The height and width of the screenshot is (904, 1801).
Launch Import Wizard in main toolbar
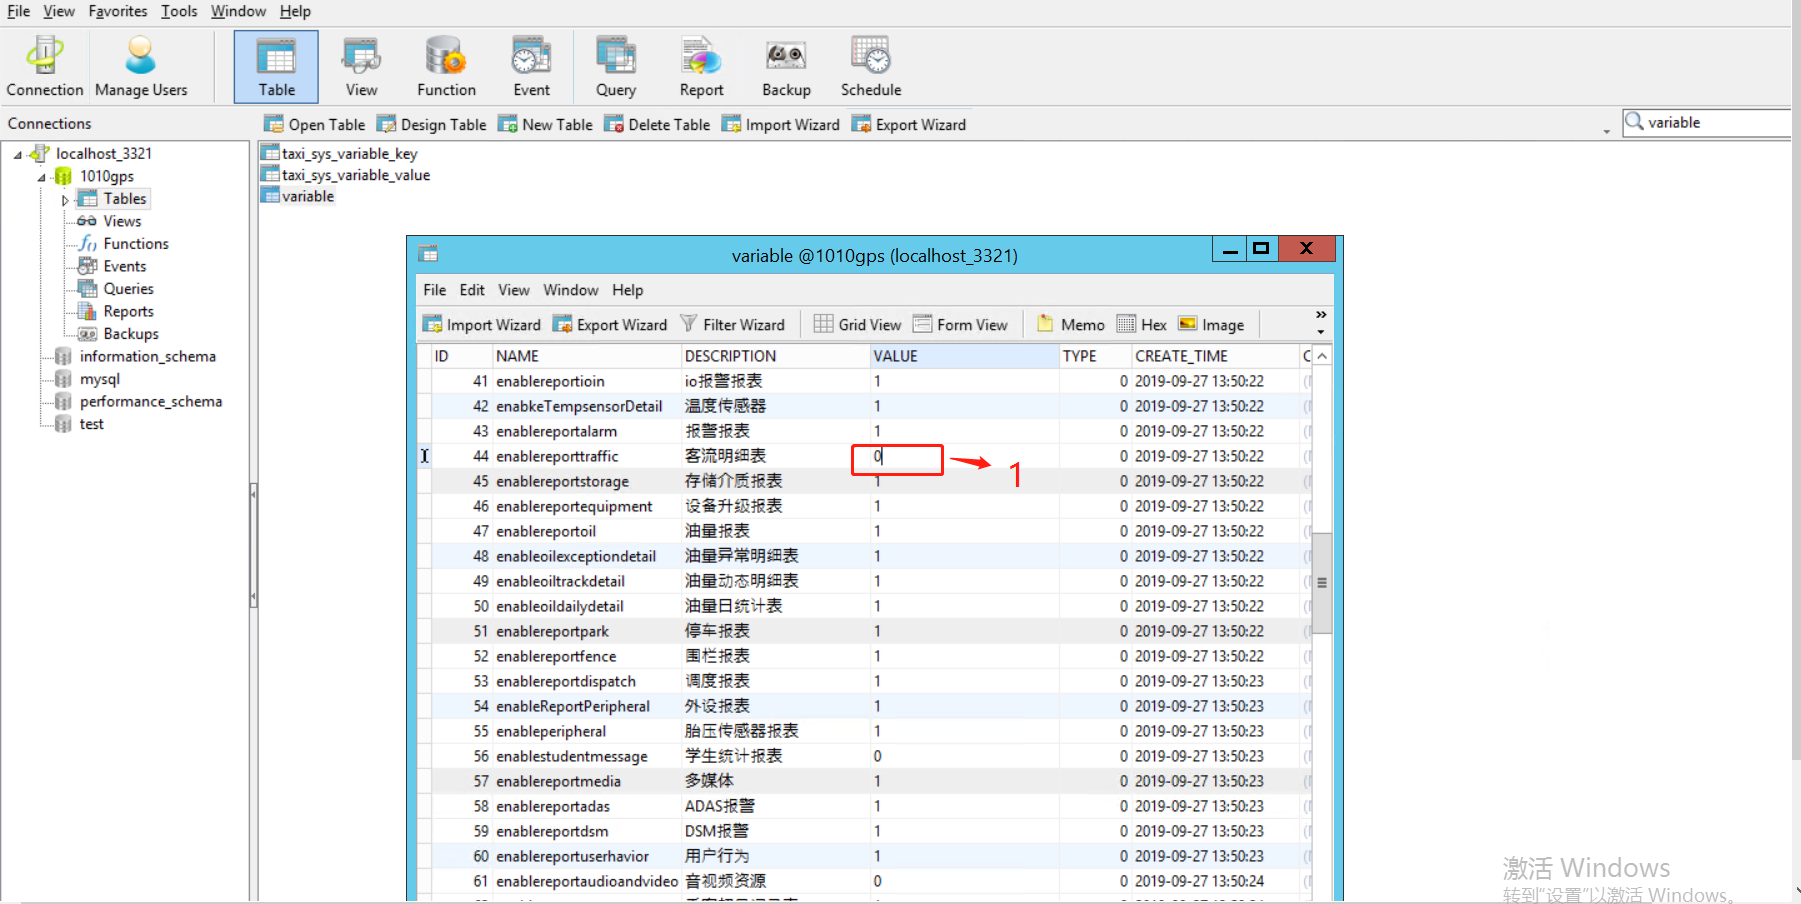[781, 124]
